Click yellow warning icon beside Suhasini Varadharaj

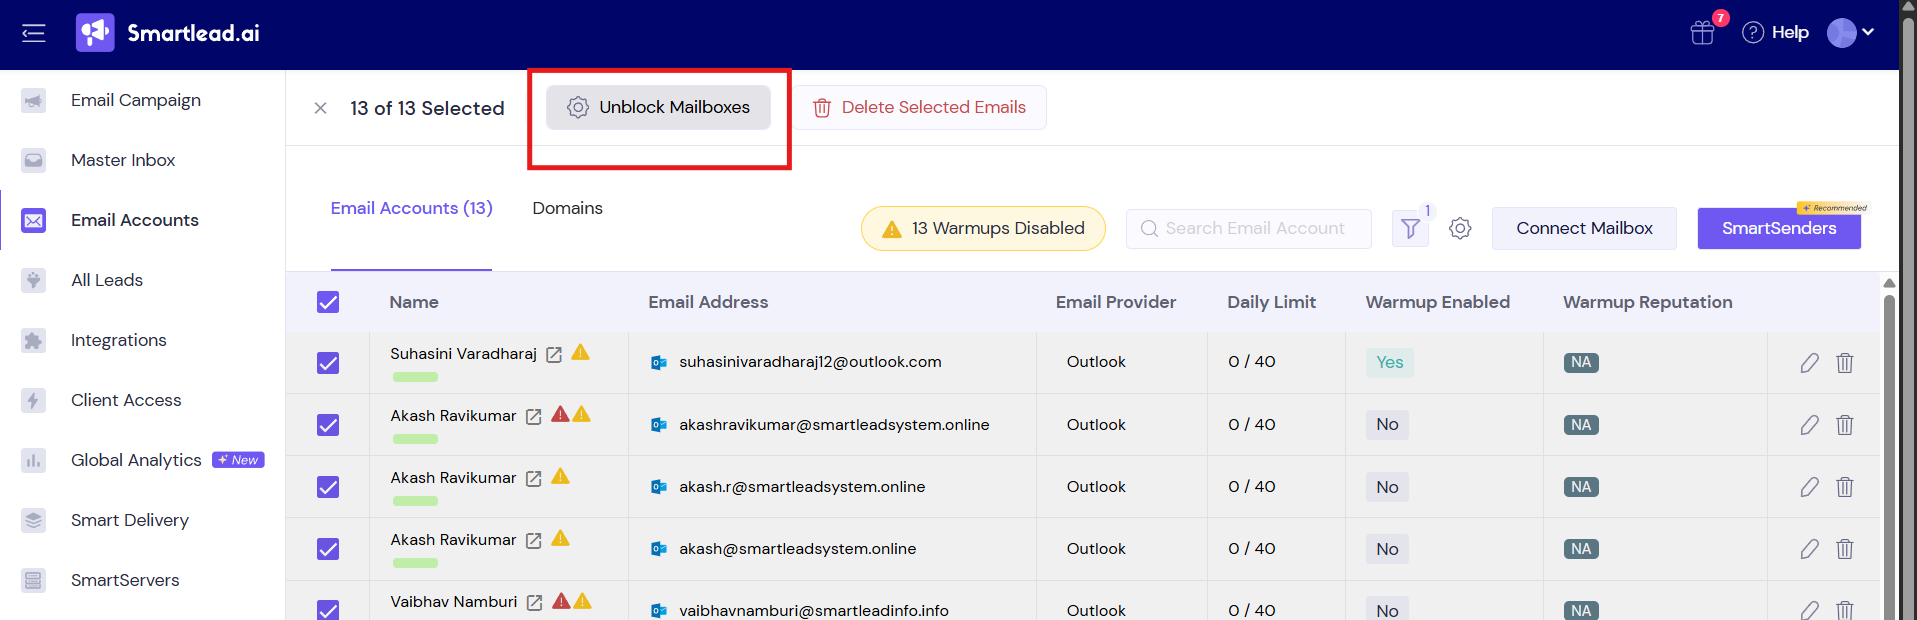tap(581, 352)
